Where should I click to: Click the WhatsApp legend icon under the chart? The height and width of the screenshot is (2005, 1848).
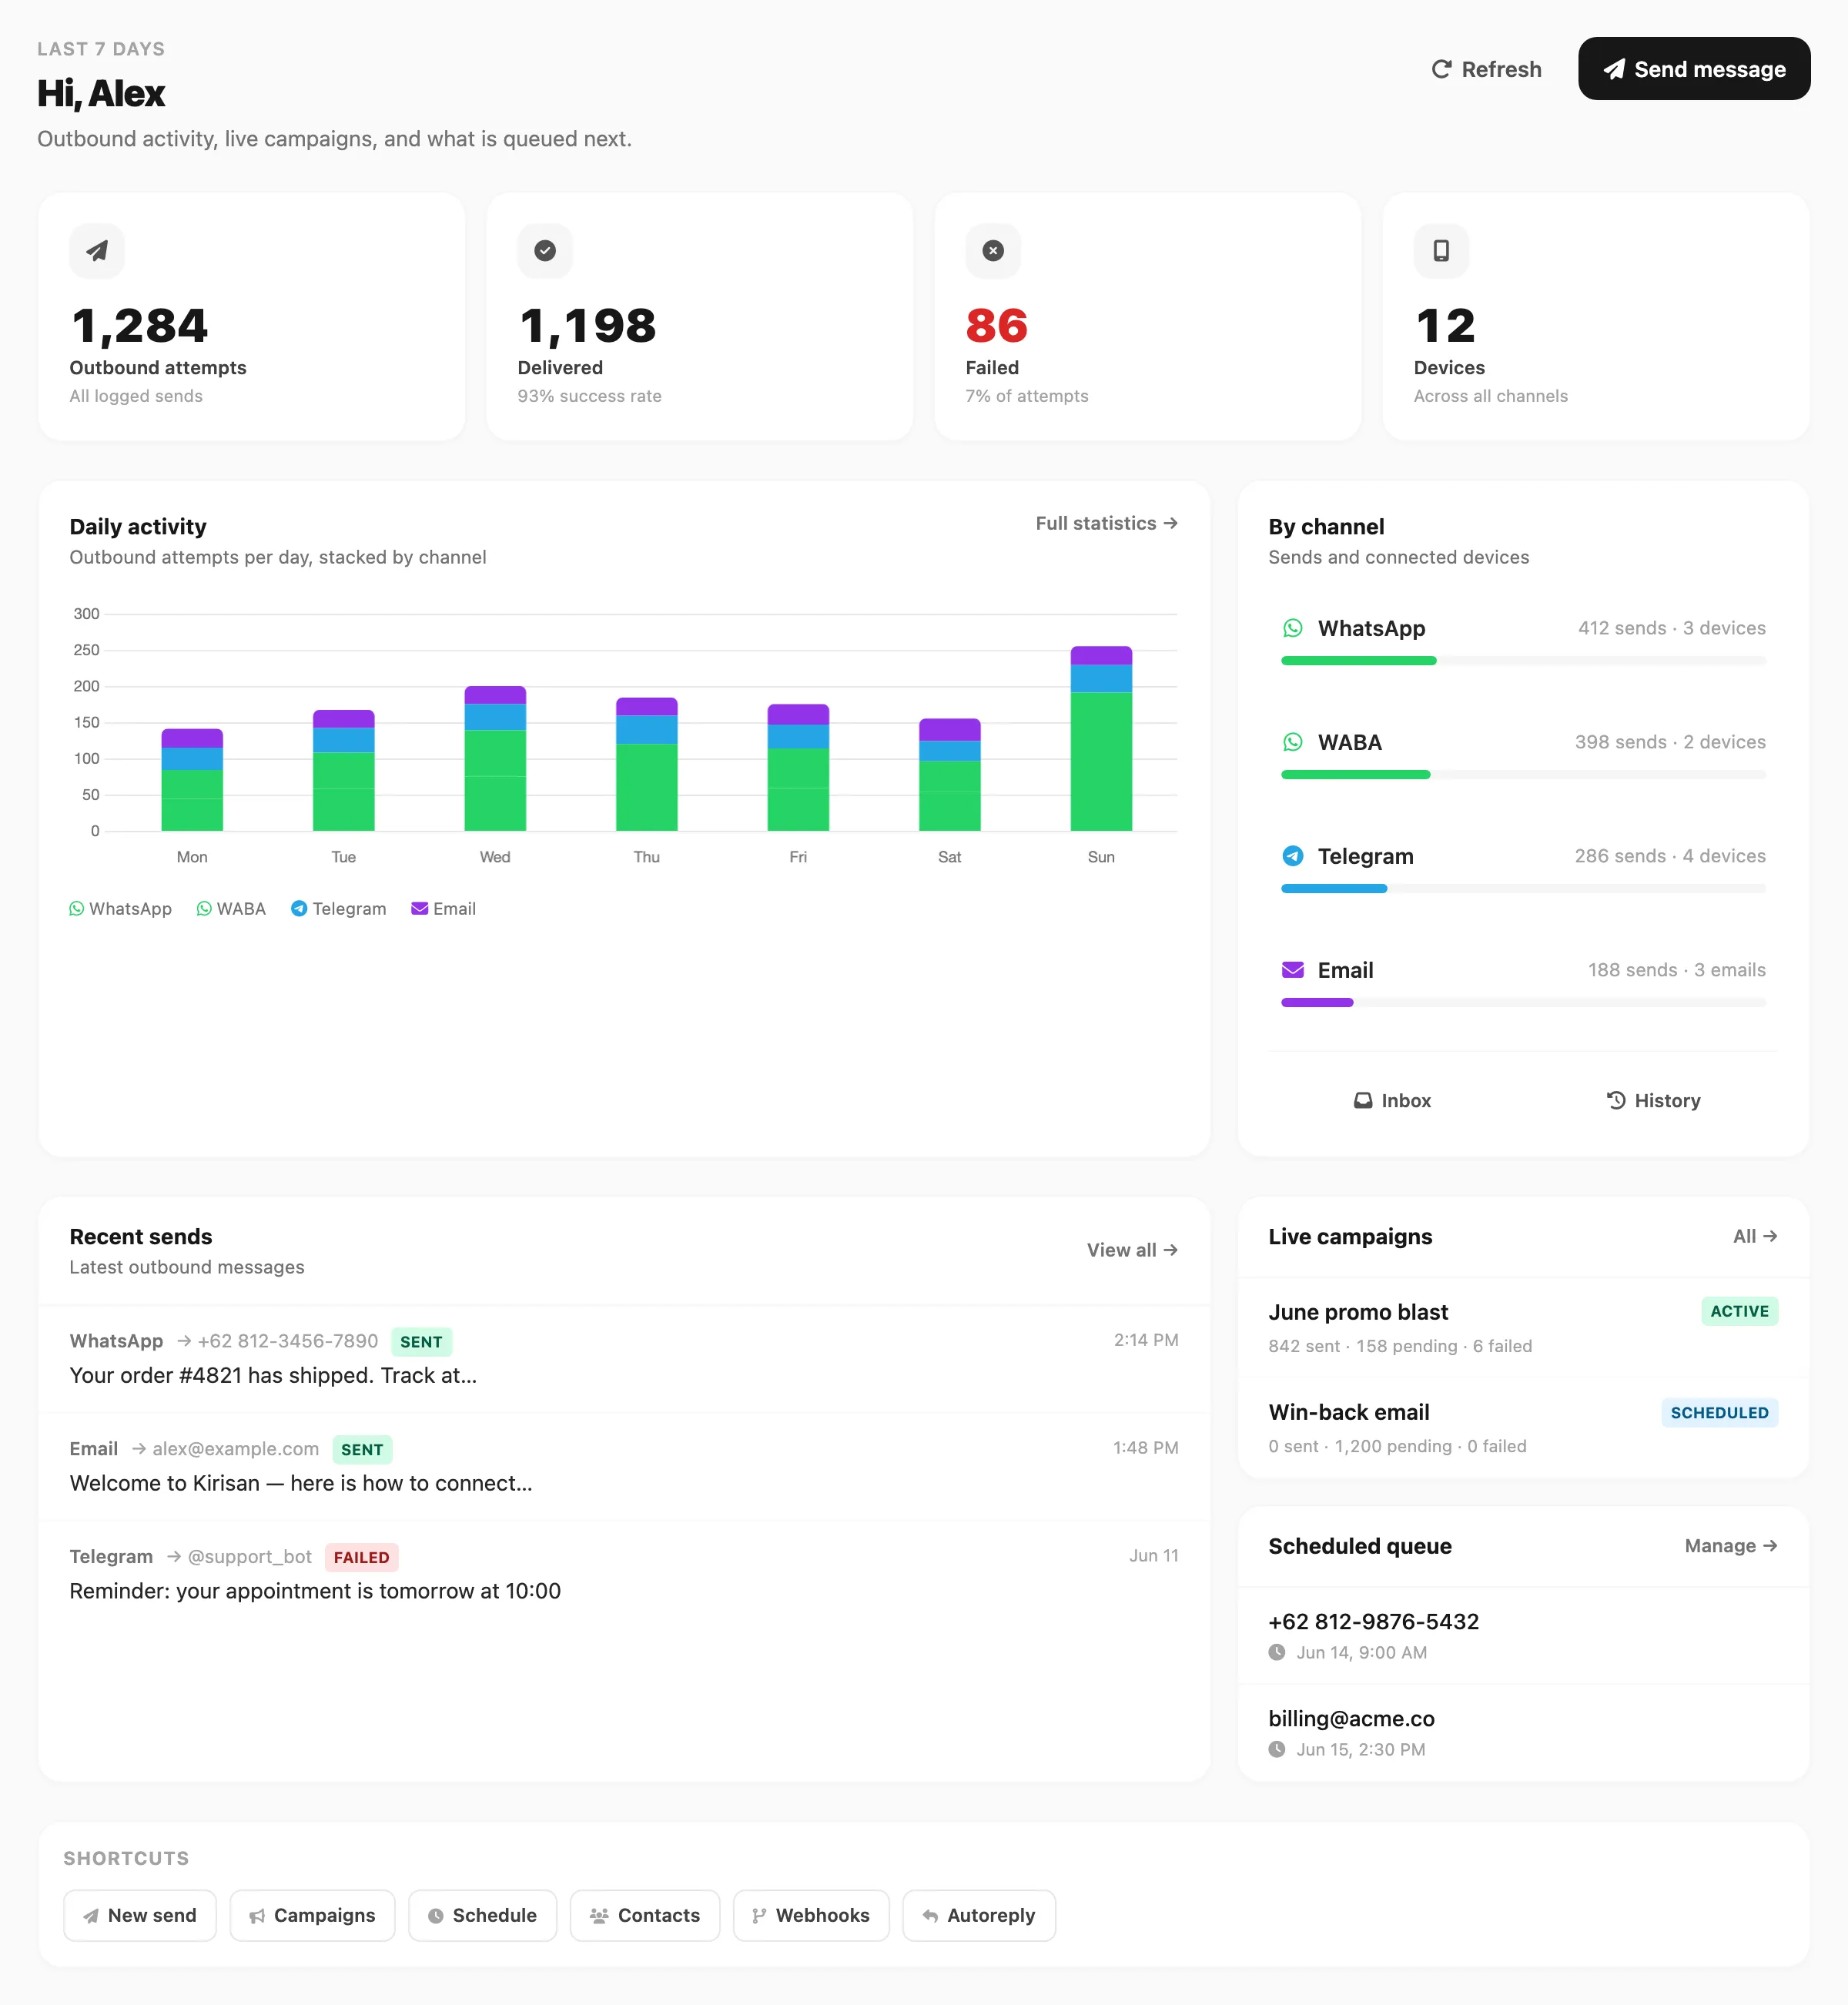pyautogui.click(x=77, y=909)
